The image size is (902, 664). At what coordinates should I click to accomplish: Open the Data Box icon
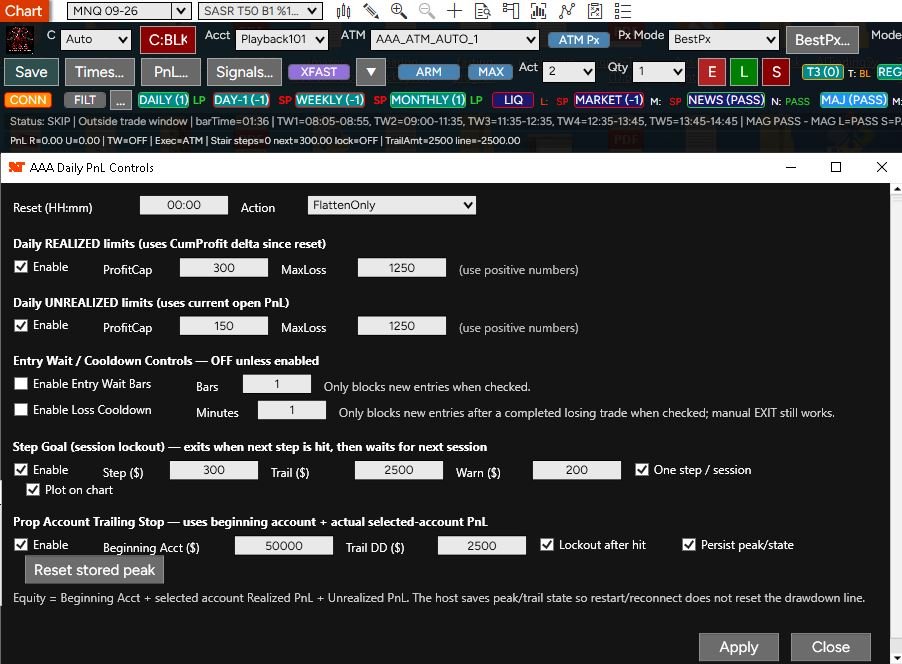(483, 10)
